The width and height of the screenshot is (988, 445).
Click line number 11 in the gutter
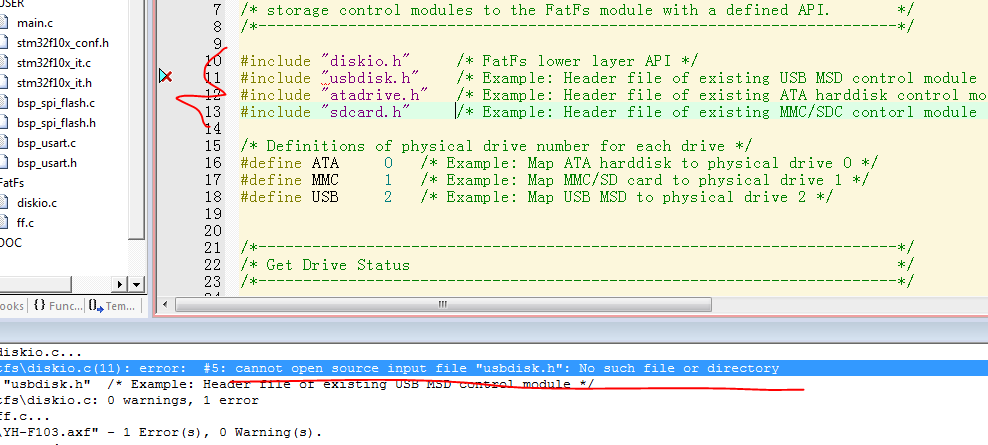tap(214, 78)
